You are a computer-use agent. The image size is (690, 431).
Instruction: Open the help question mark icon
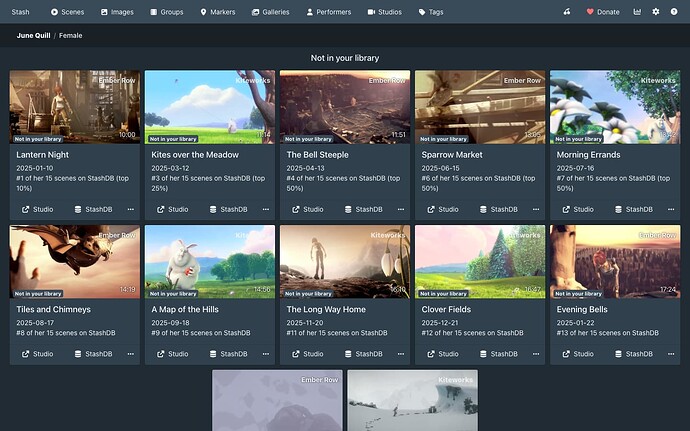[x=674, y=12]
